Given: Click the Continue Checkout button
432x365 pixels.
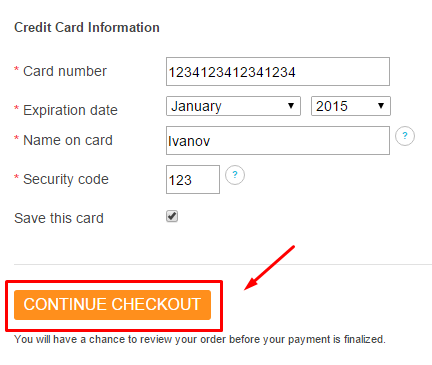Looking at the screenshot, I should (112, 305).
